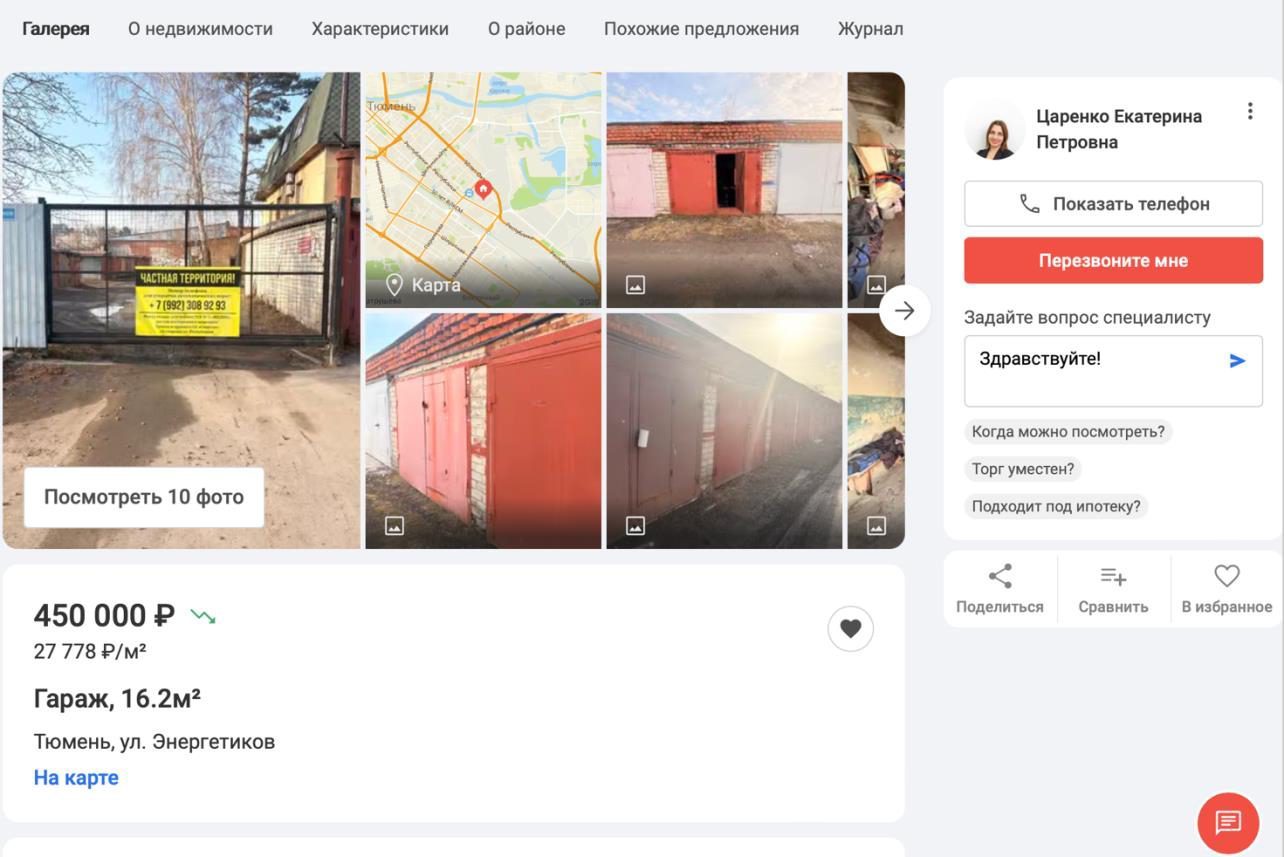Click the Share icon
The image size is (1284, 857).
(x=999, y=576)
